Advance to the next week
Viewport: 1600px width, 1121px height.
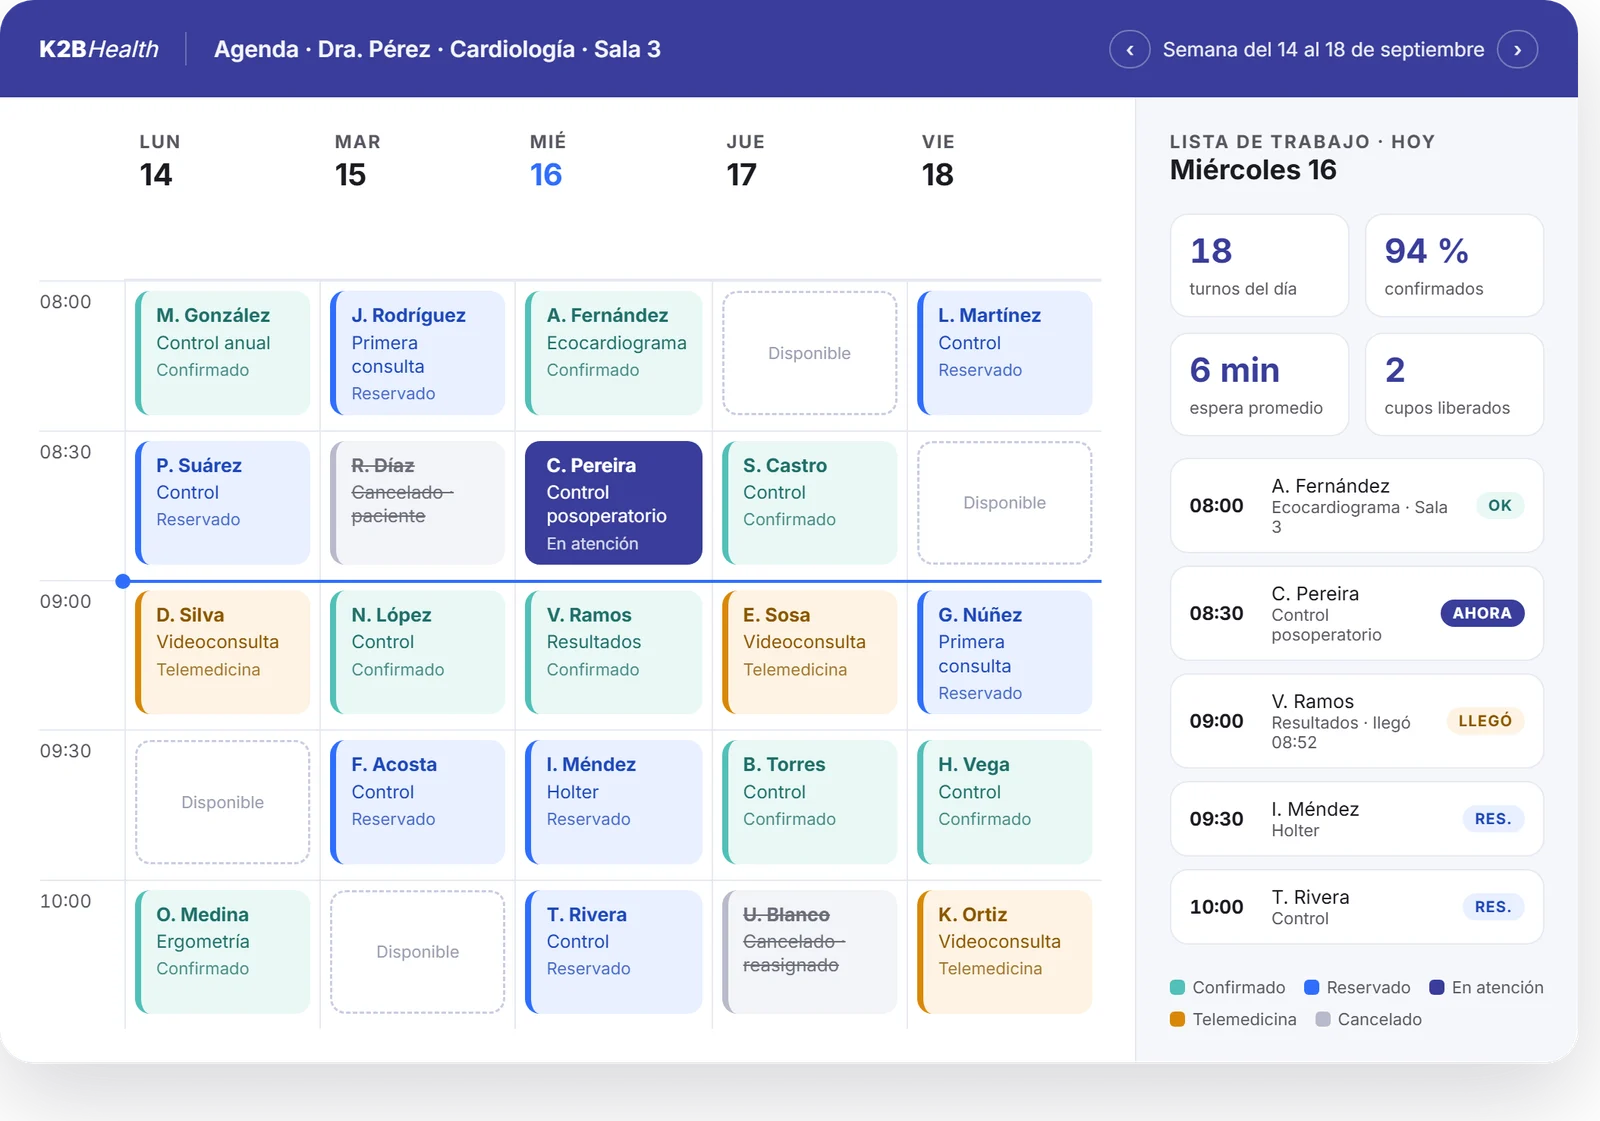pos(1517,49)
